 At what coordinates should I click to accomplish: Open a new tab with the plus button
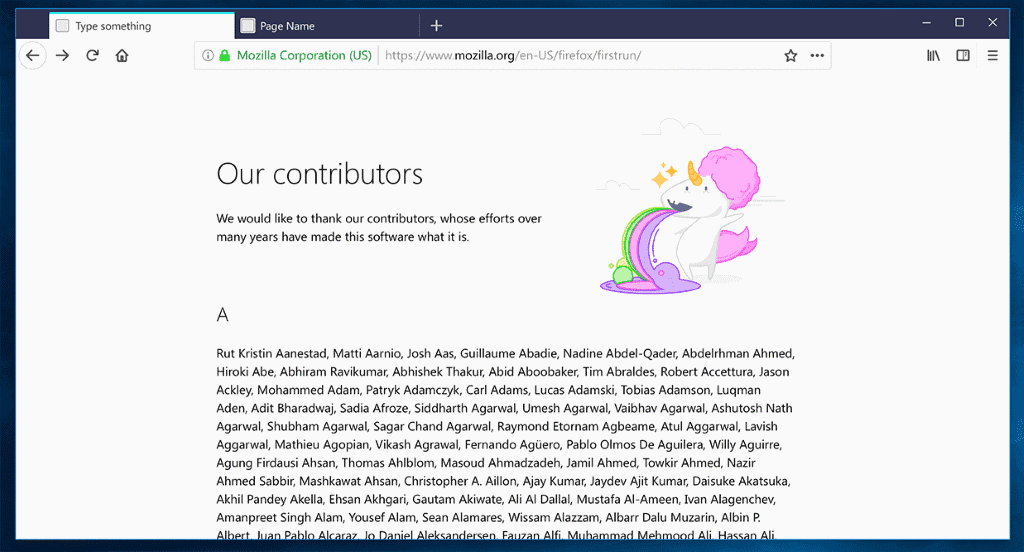pos(436,25)
